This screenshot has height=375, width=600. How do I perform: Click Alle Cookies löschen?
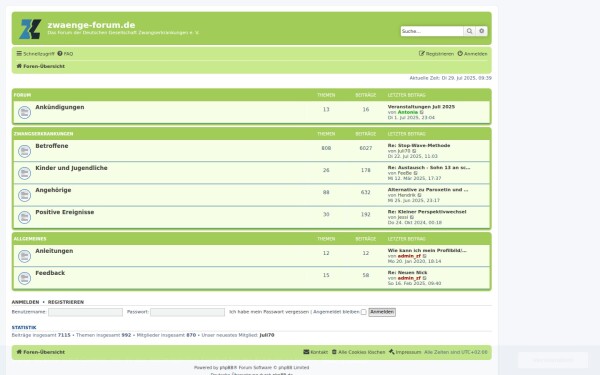click(x=358, y=352)
